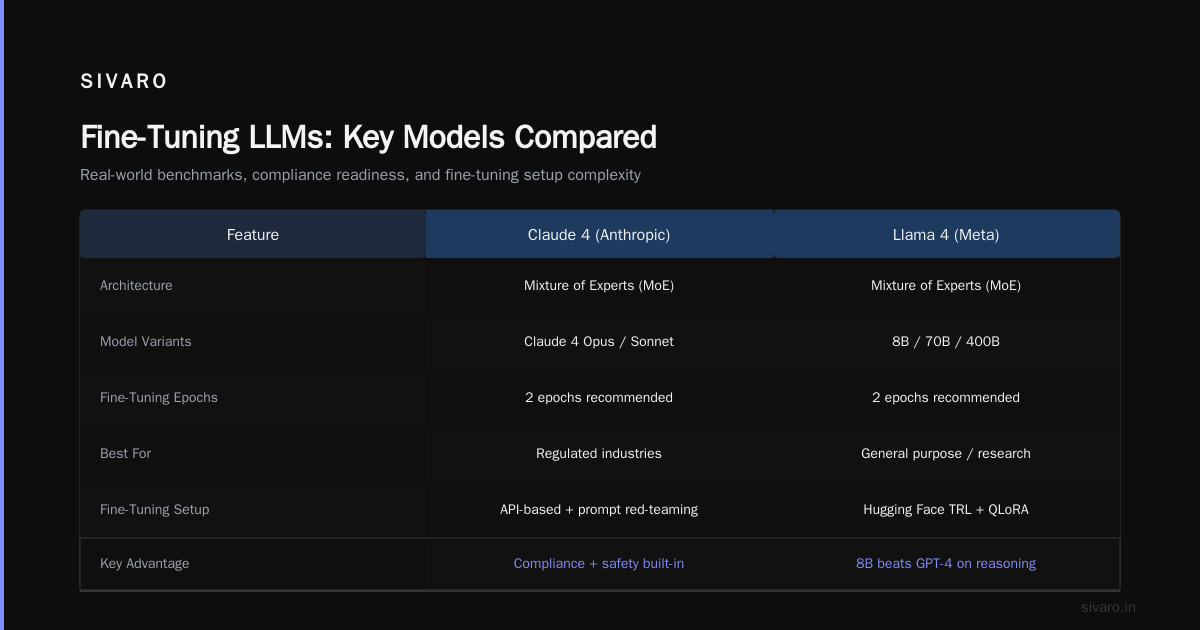Image resolution: width=1200 pixels, height=630 pixels.
Task: Click the "8B beats GPT-4 on reasoning" highlighted text
Action: (946, 564)
